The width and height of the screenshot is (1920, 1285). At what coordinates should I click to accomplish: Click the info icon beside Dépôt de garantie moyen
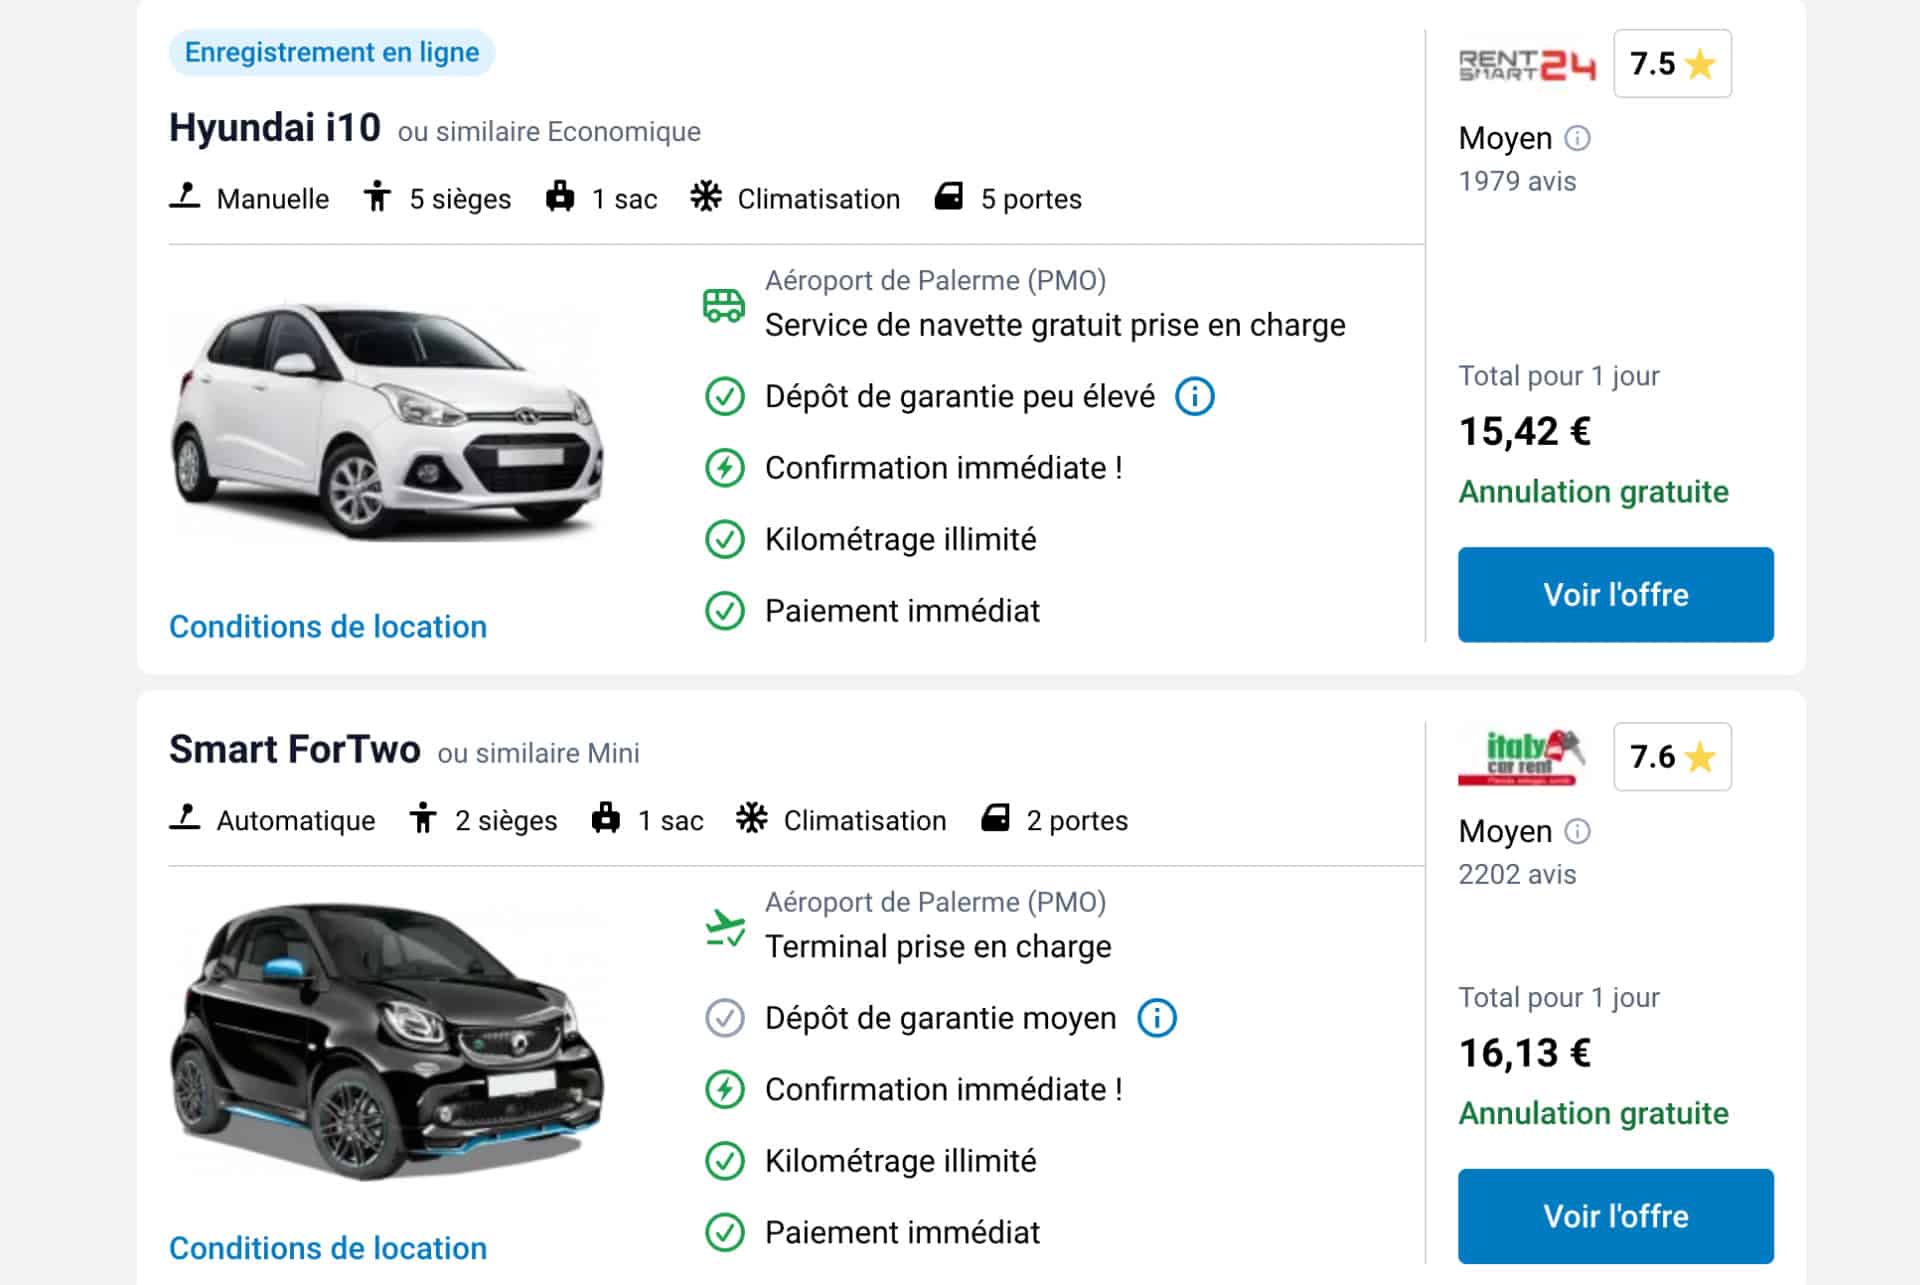click(x=1157, y=1018)
